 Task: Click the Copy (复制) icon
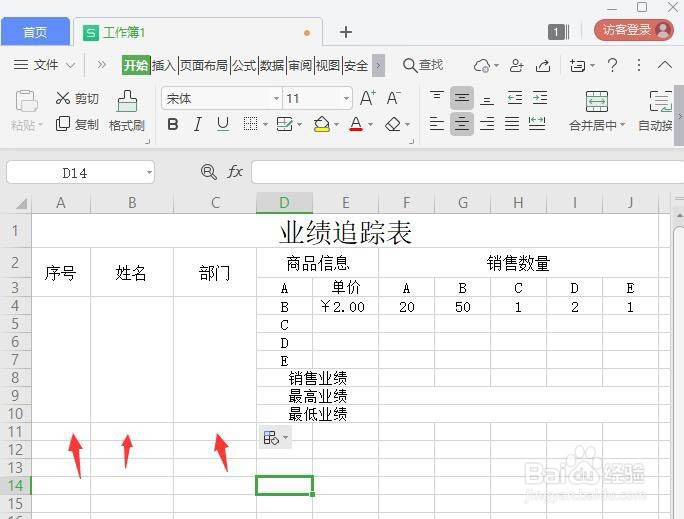click(63, 123)
